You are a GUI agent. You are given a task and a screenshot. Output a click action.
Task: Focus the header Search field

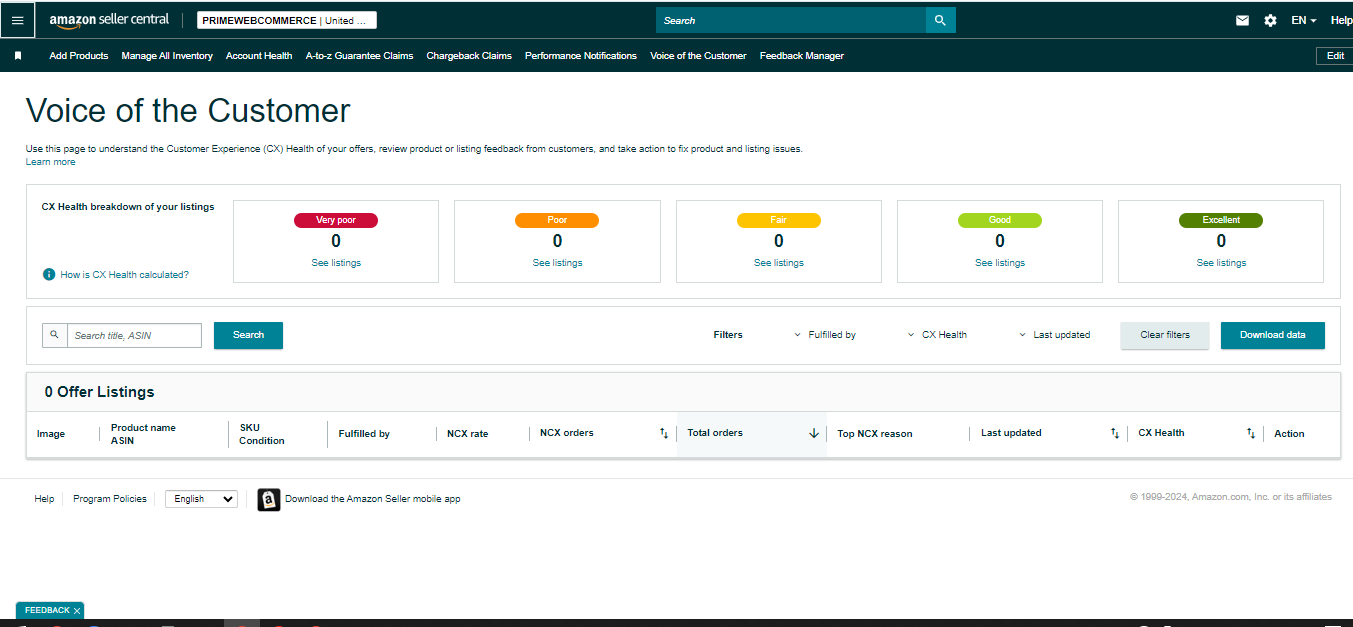tap(791, 20)
